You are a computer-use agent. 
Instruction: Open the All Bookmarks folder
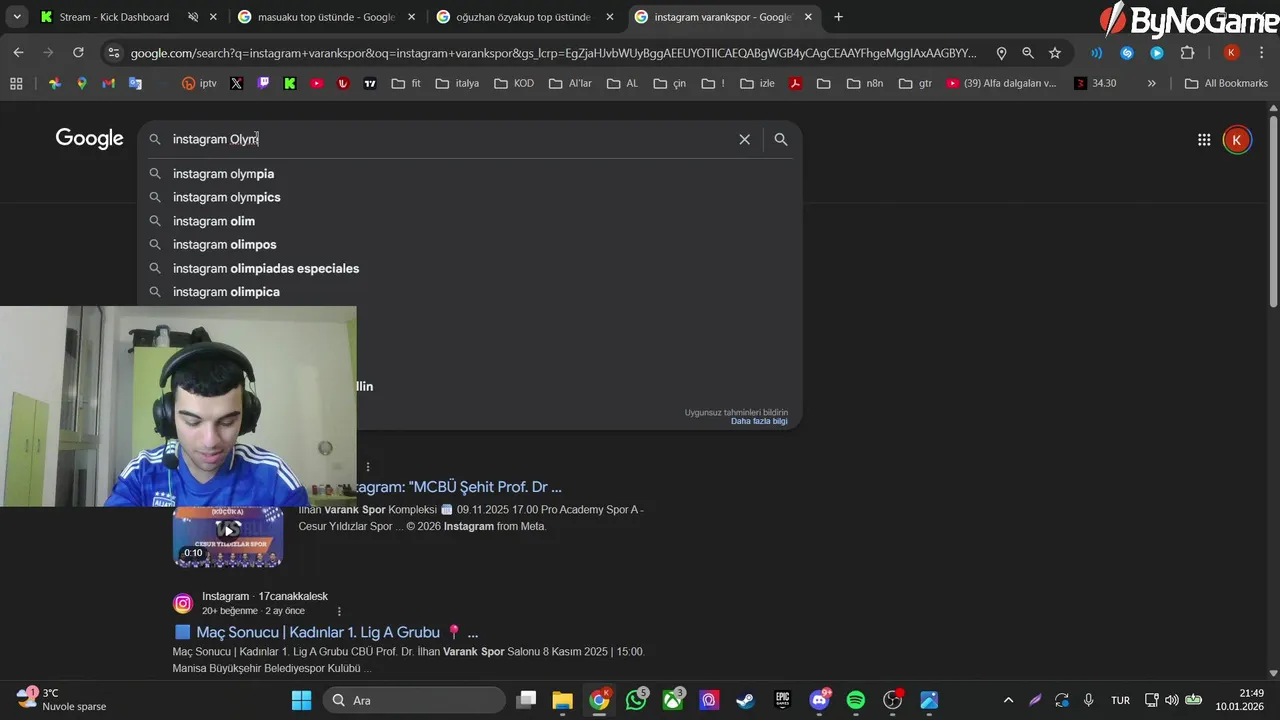[1226, 83]
